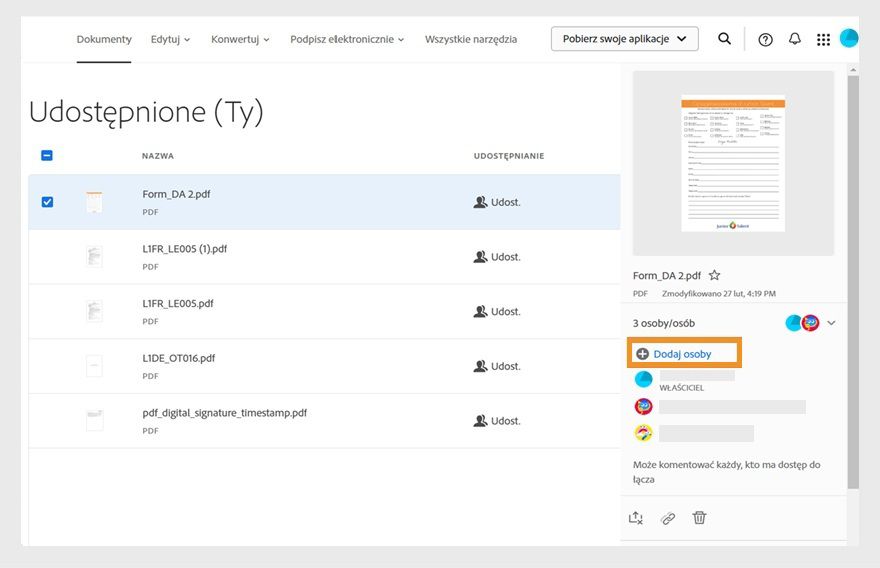Click shared icon for Form_DA 2.pdf
Image resolution: width=880 pixels, height=568 pixels.
480,202
